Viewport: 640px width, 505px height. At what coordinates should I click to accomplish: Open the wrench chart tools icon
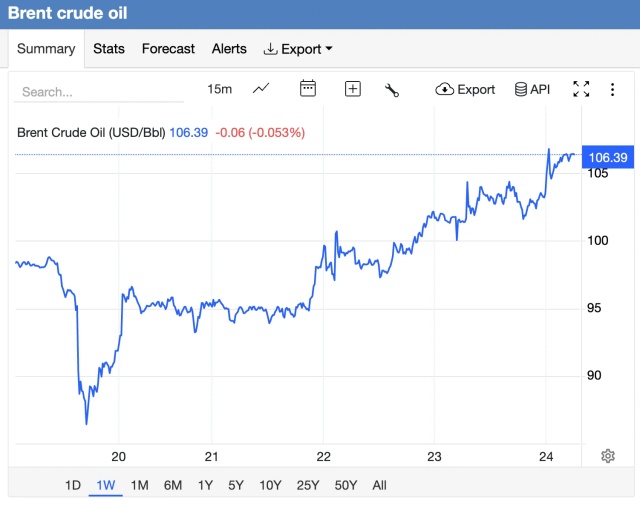point(392,89)
